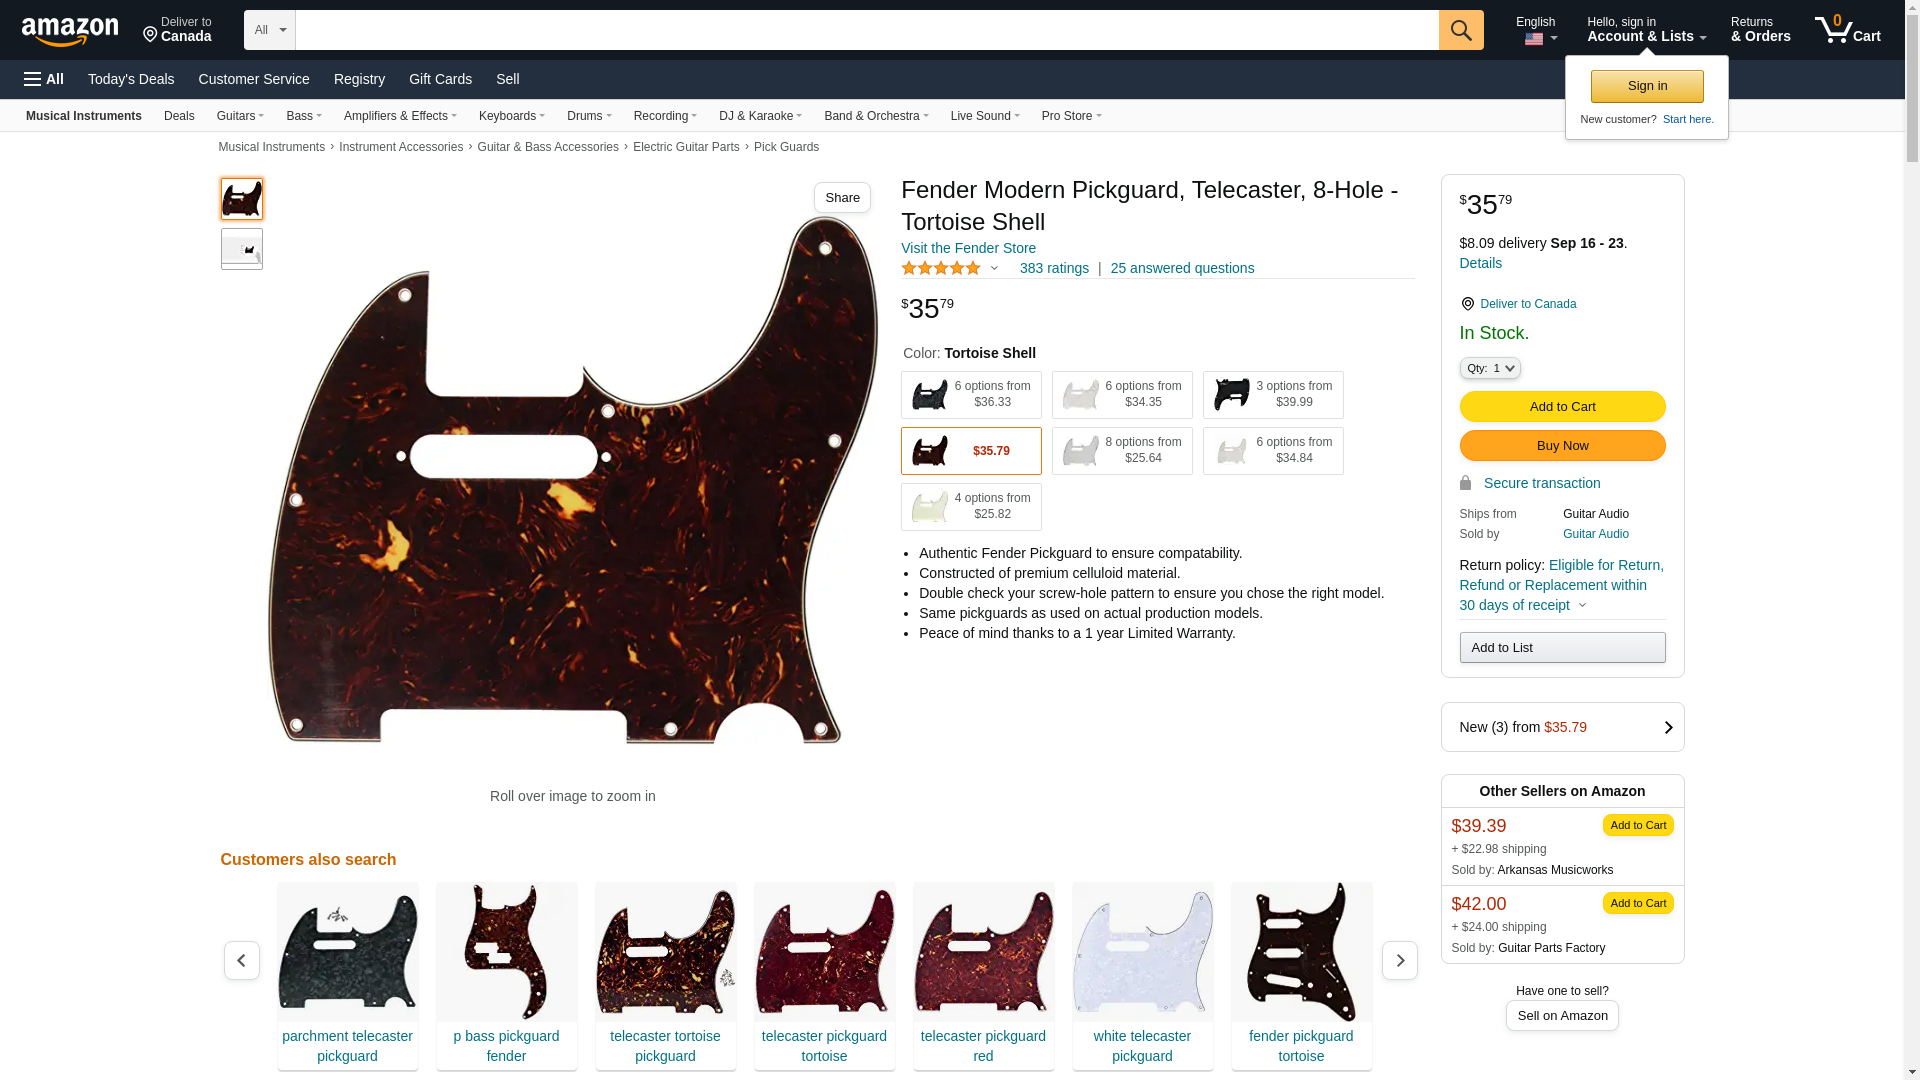Screen dimensions: 1920x1080
Task: Click the Deliver to Canada location icon
Action: tap(150, 35)
